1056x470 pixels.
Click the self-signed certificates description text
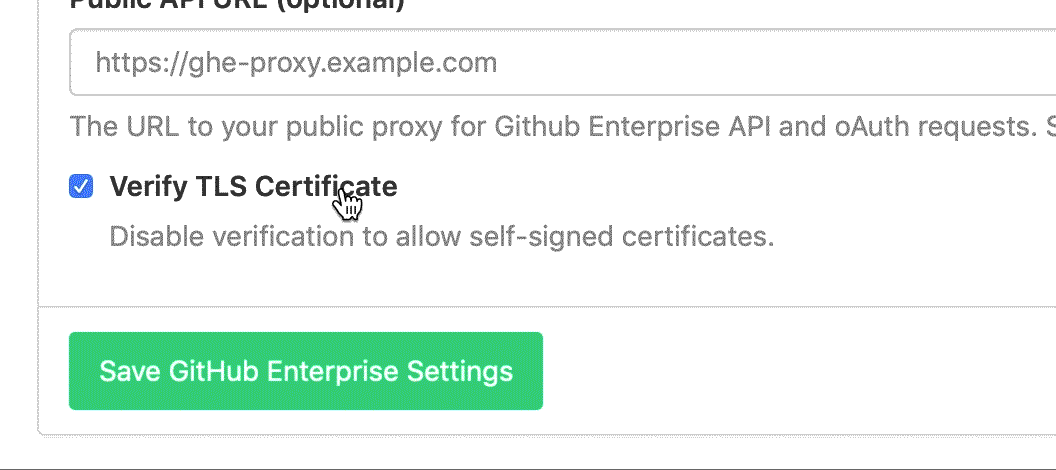[x=440, y=237]
